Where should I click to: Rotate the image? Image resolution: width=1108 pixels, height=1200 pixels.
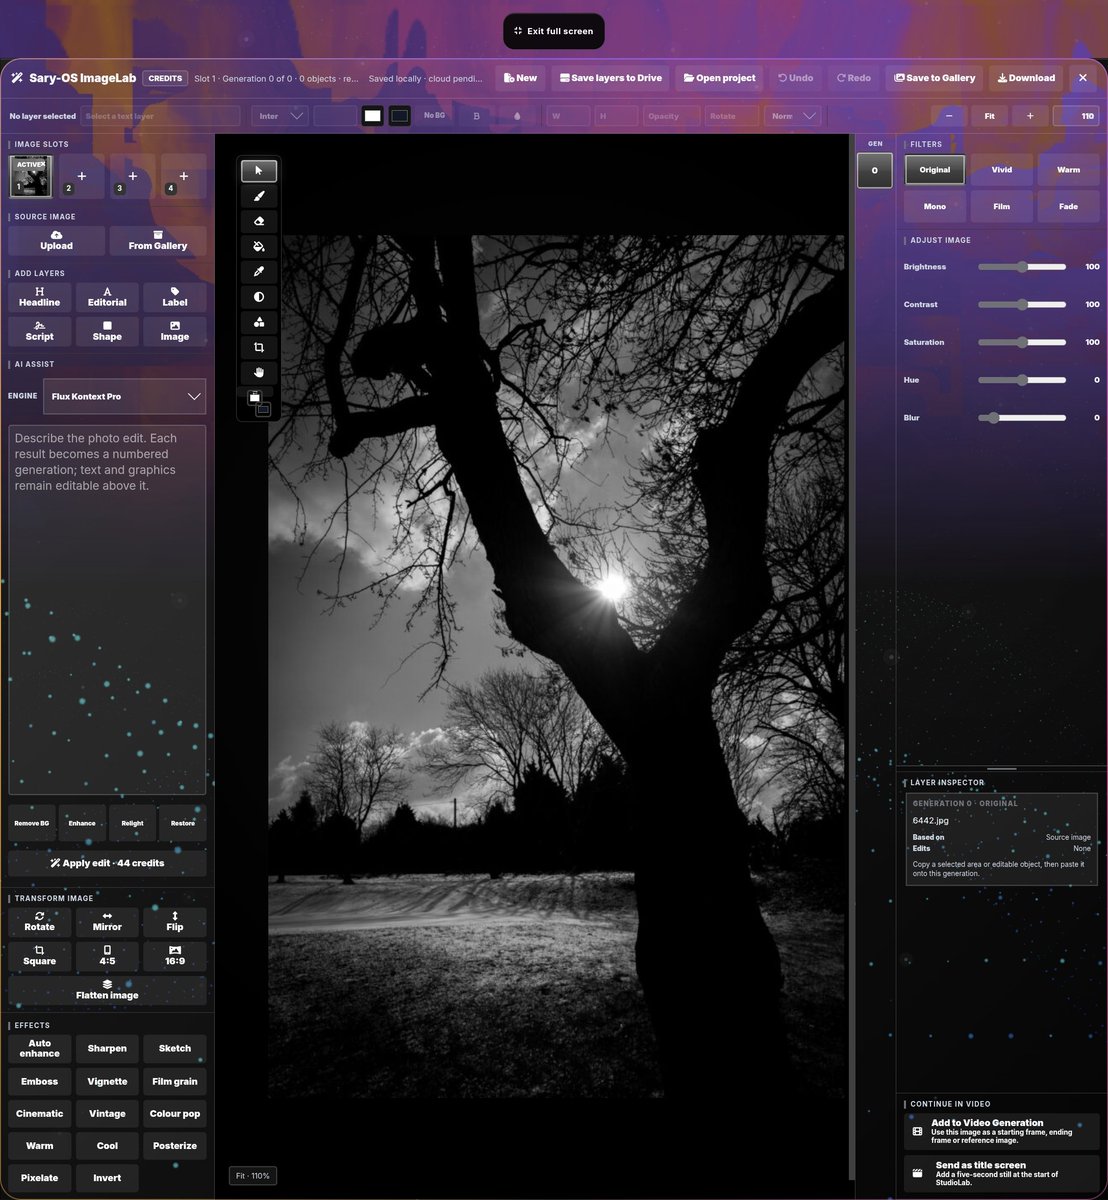click(x=40, y=922)
